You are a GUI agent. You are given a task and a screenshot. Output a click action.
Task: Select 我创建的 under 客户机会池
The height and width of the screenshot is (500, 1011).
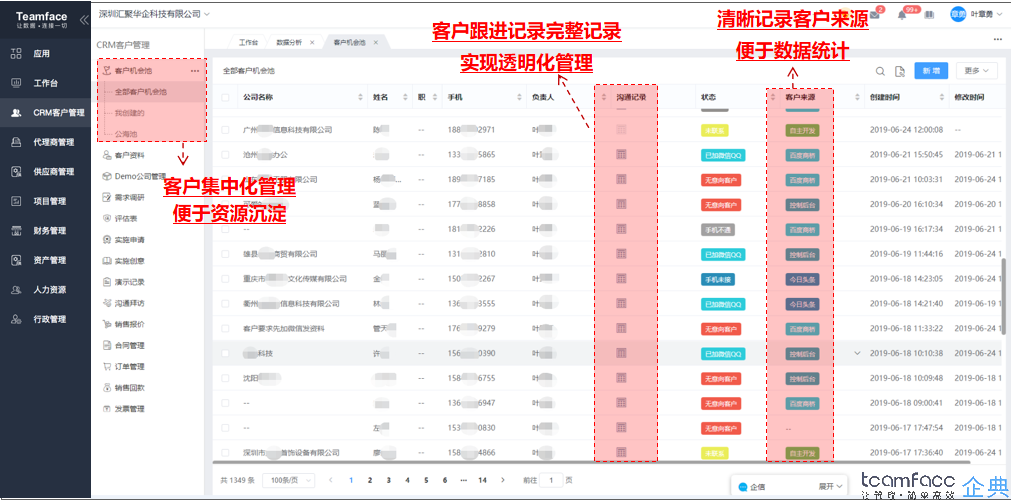click(130, 113)
